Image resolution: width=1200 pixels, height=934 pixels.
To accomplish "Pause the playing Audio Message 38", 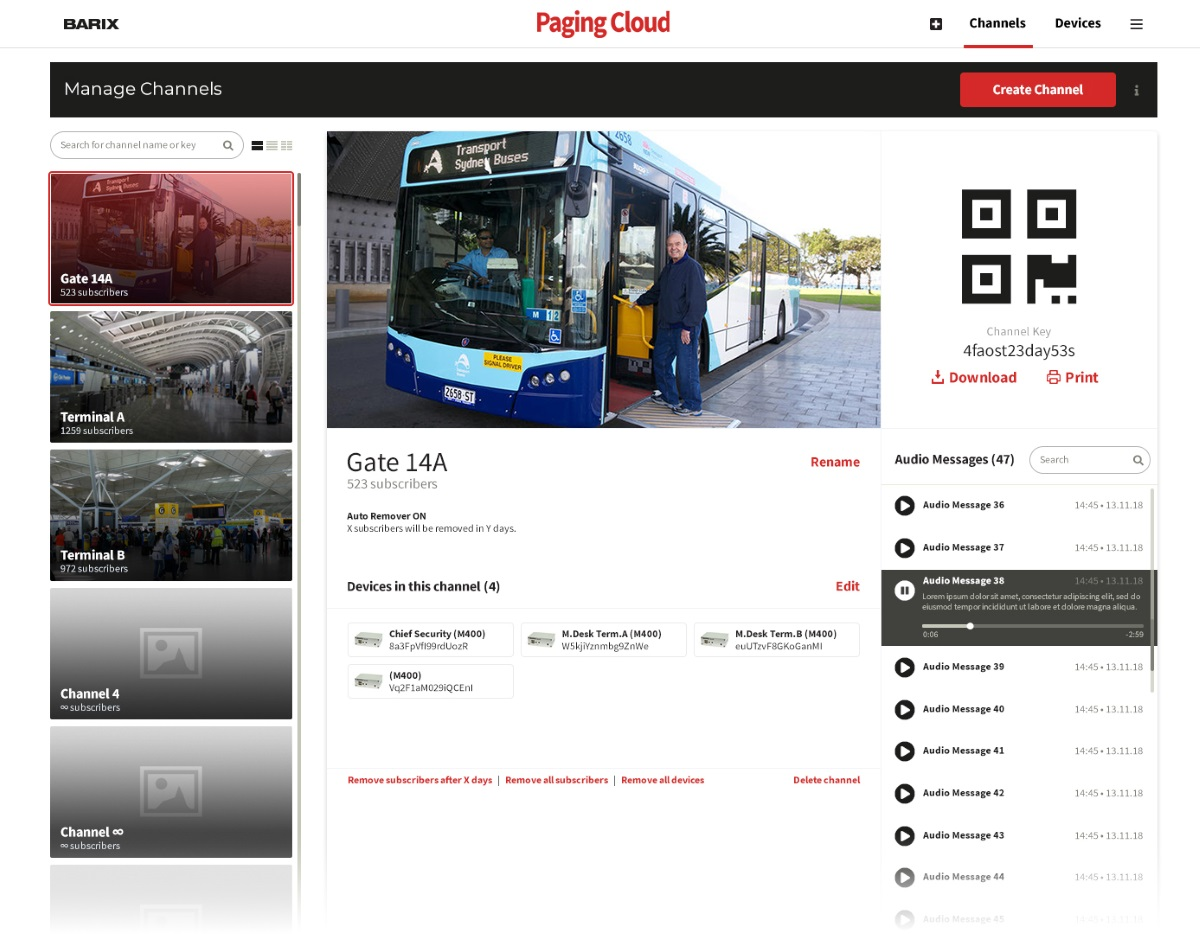I will point(904,590).
